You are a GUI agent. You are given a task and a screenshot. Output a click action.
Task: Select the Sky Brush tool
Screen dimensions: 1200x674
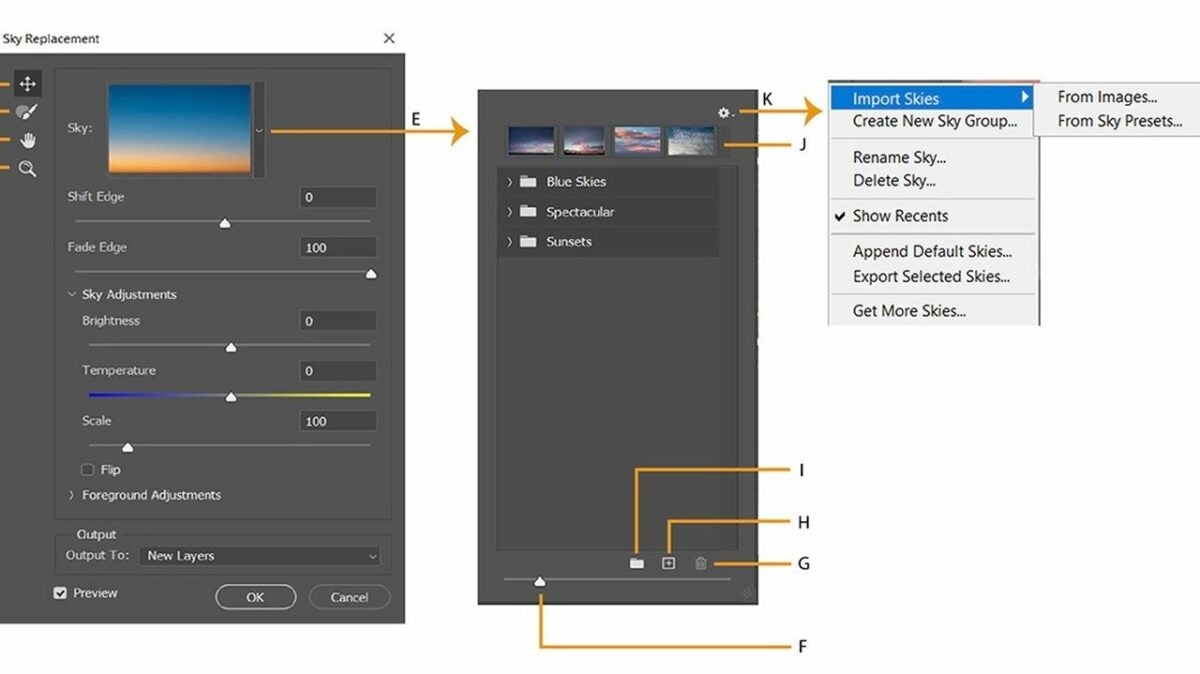pos(27,112)
